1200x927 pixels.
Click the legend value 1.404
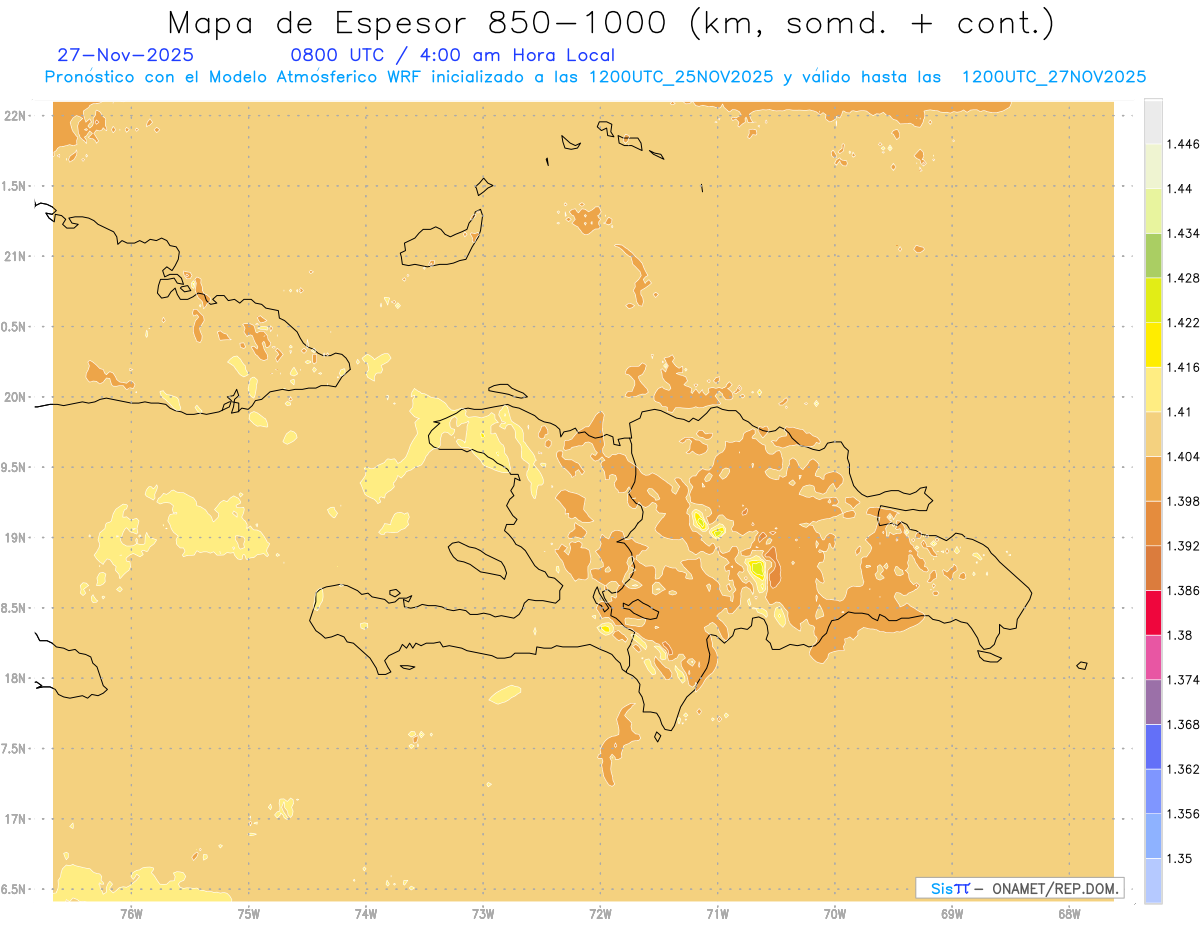coord(1183,456)
